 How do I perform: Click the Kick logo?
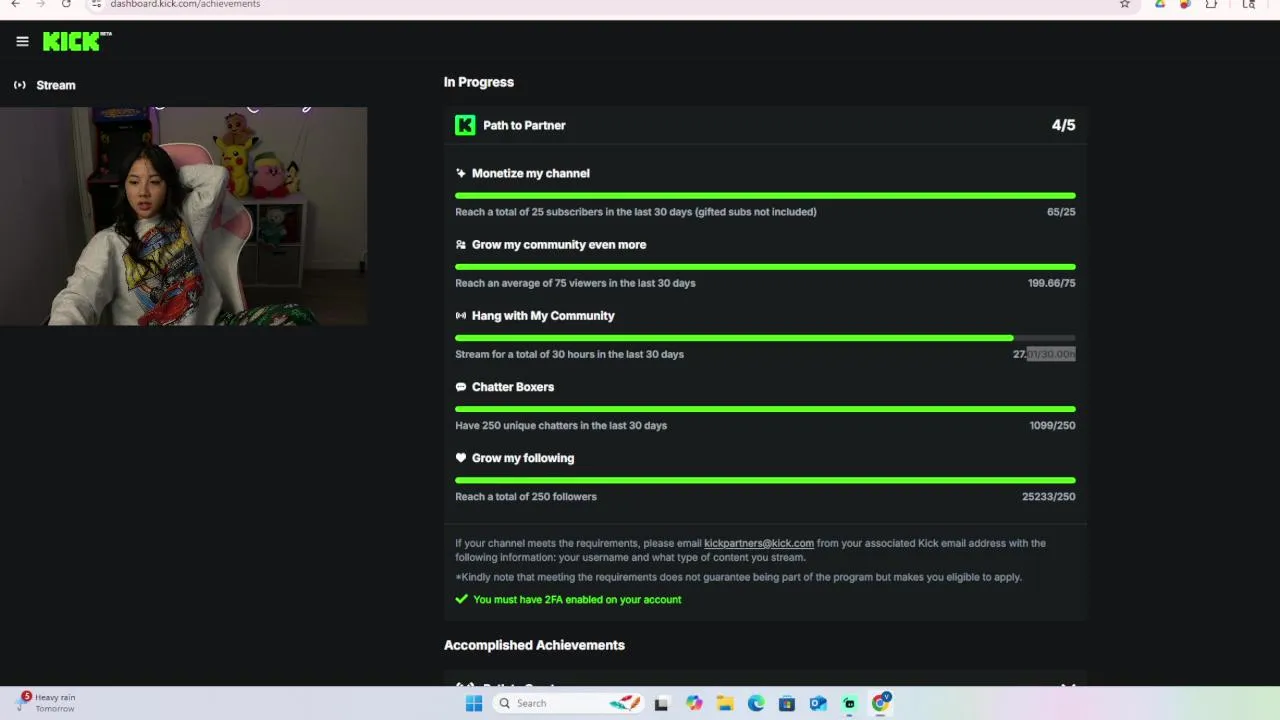tap(77, 41)
